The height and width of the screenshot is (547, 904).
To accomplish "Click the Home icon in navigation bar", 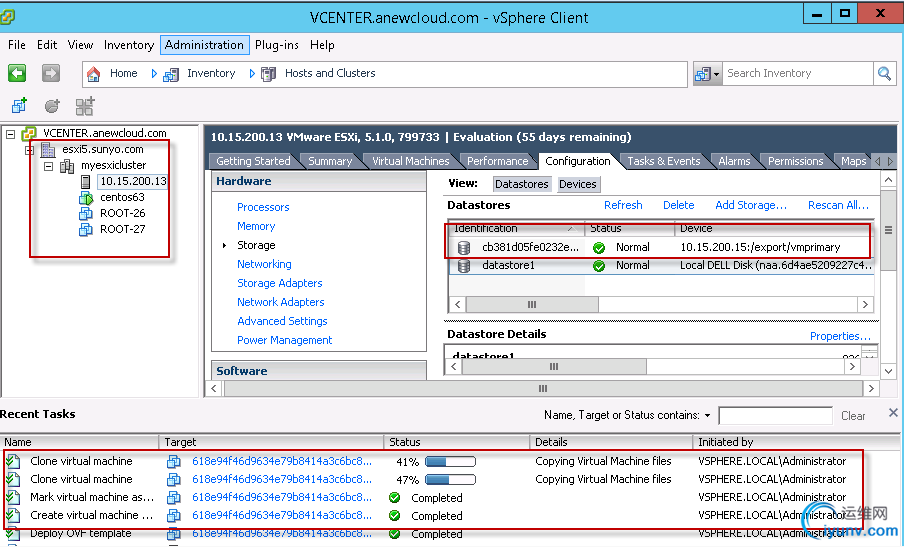I will 93,74.
